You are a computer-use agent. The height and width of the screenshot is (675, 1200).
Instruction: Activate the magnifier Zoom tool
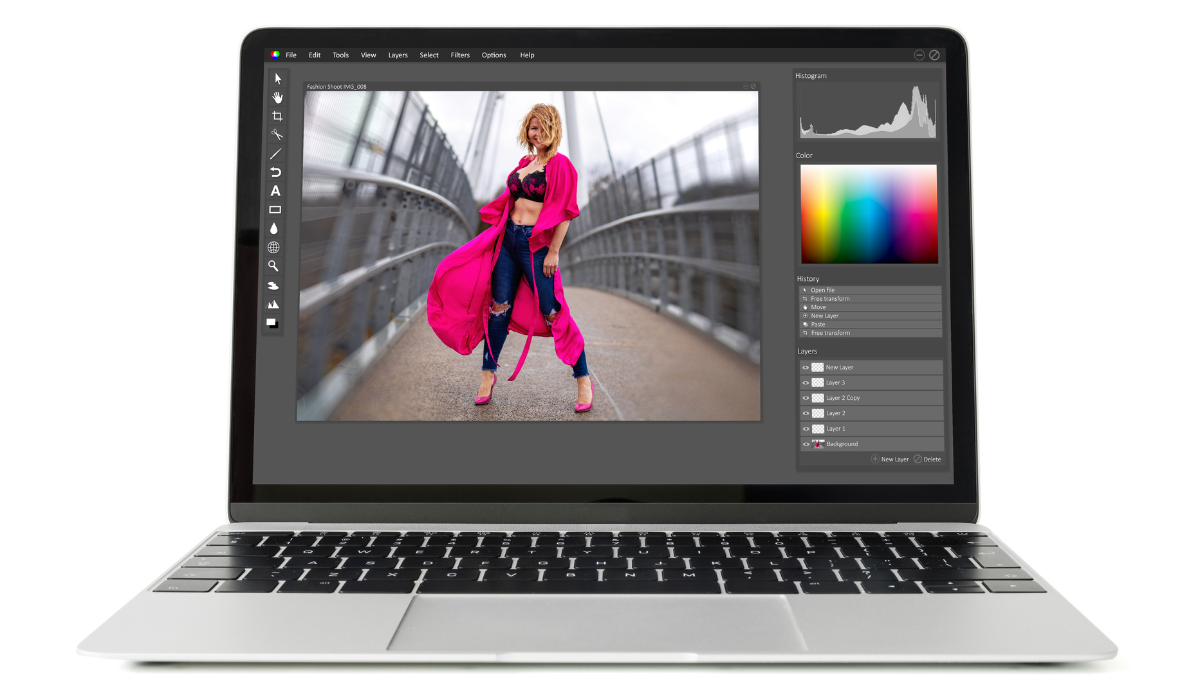273,266
